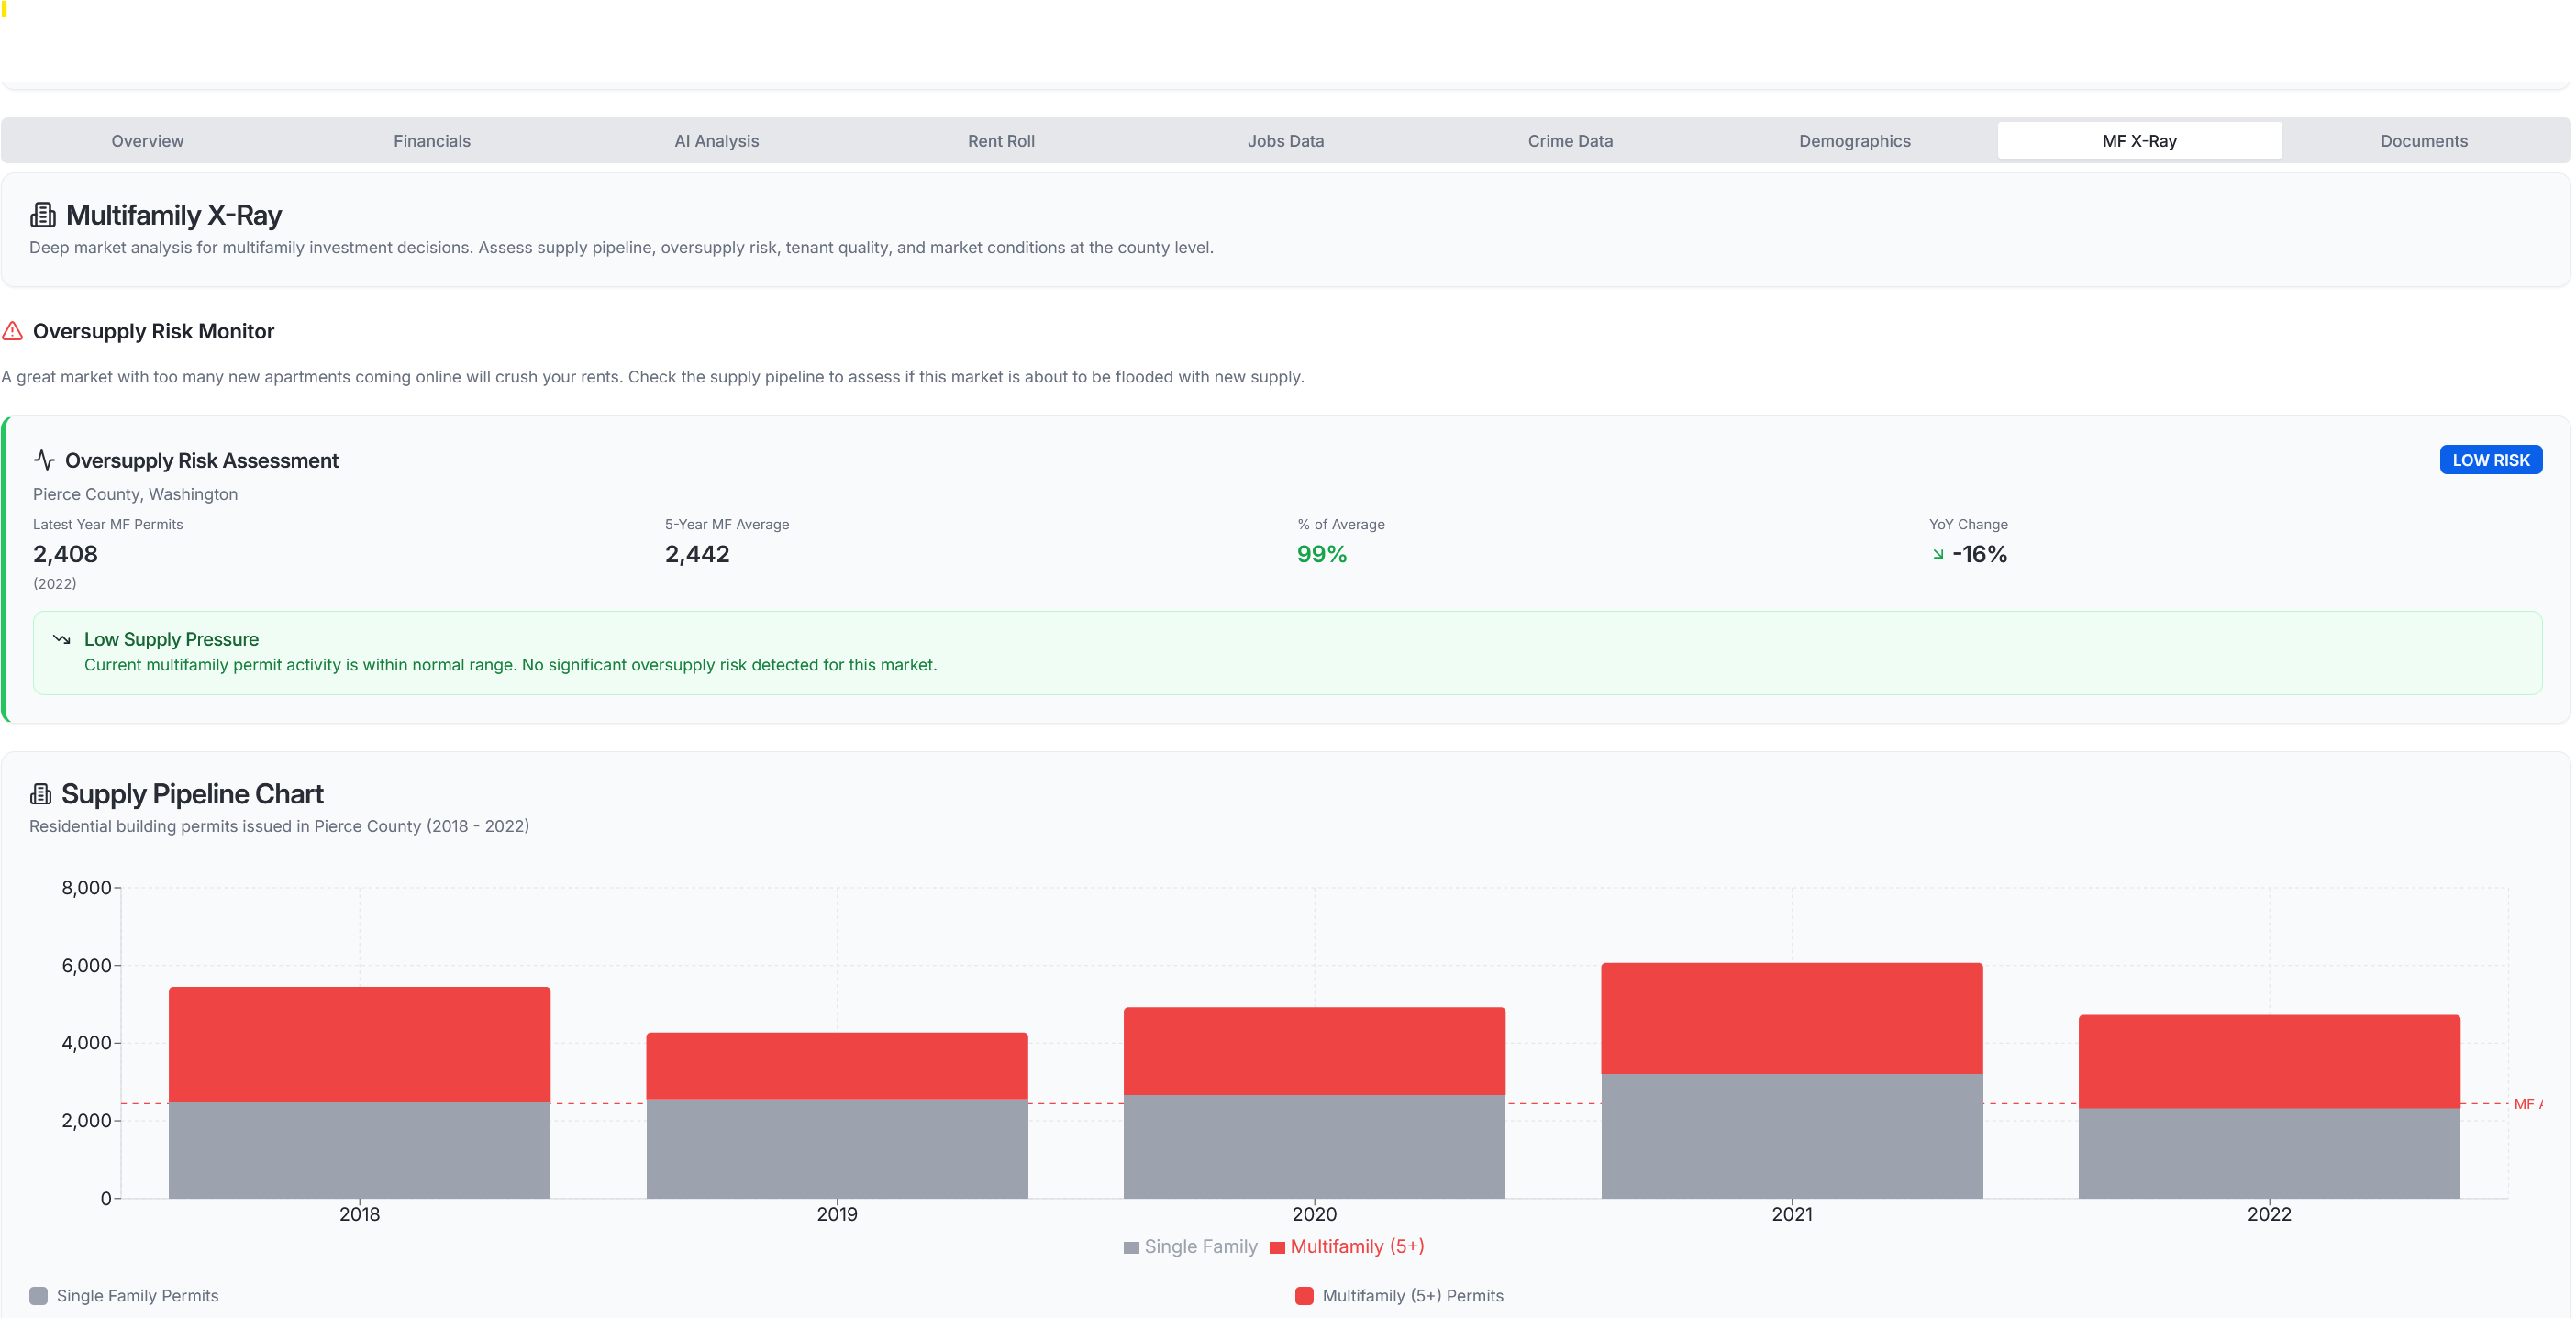
Task: Switch to the Overview tab
Action: 146,140
